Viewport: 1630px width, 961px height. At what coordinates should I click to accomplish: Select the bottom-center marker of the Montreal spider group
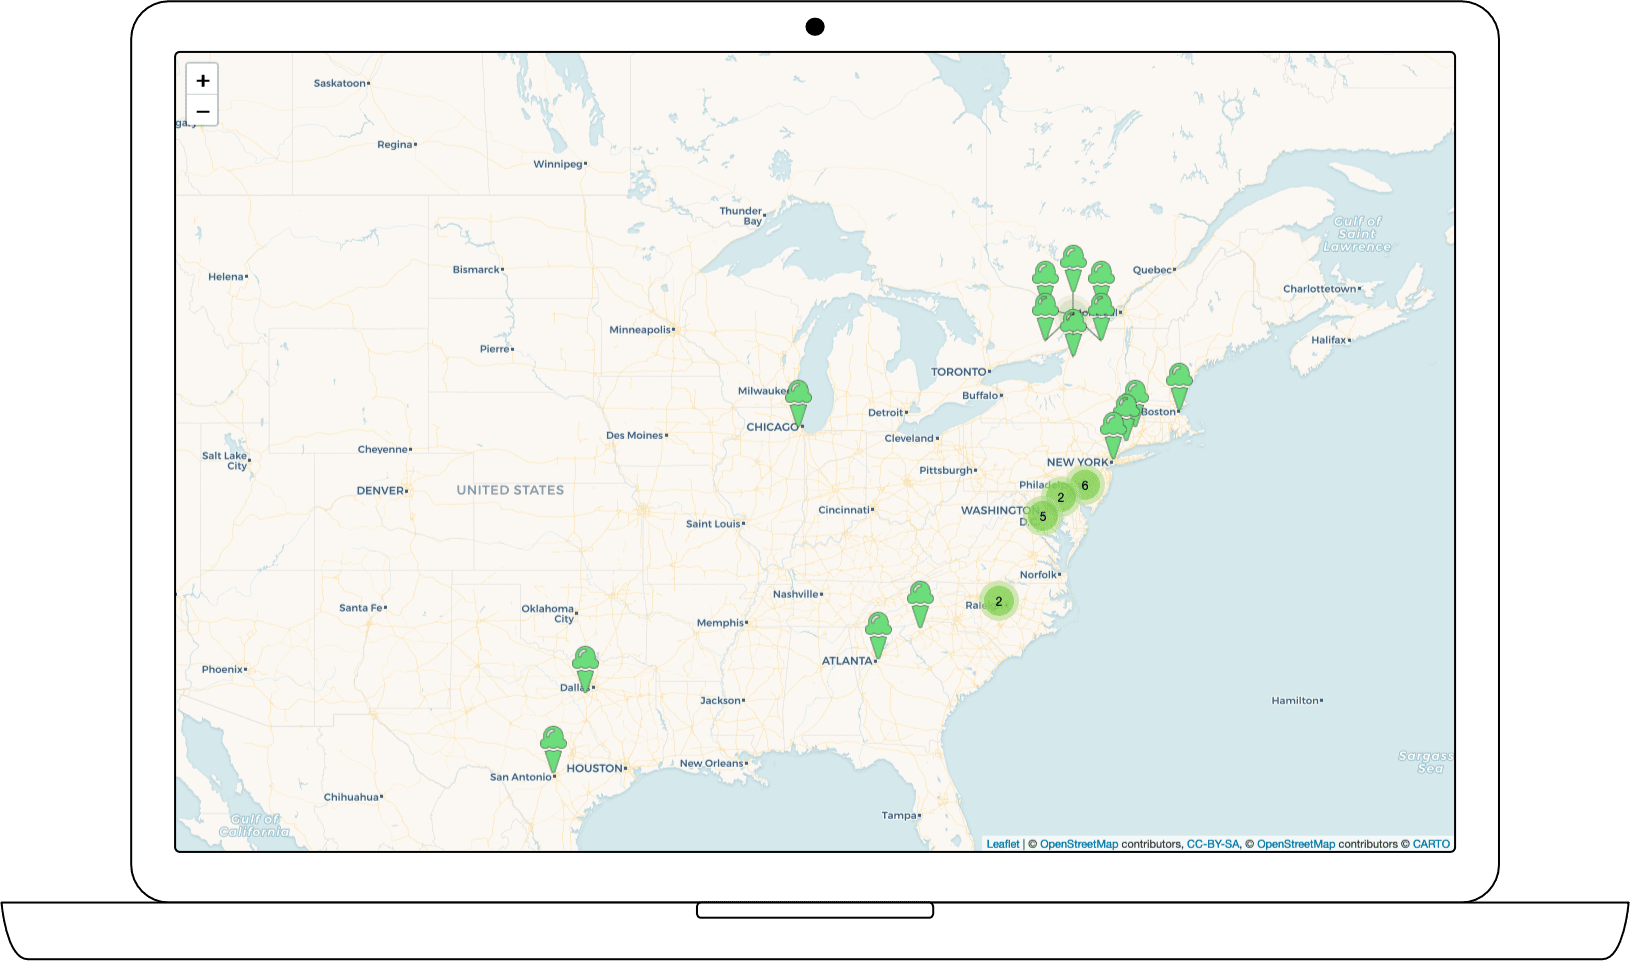(1073, 333)
